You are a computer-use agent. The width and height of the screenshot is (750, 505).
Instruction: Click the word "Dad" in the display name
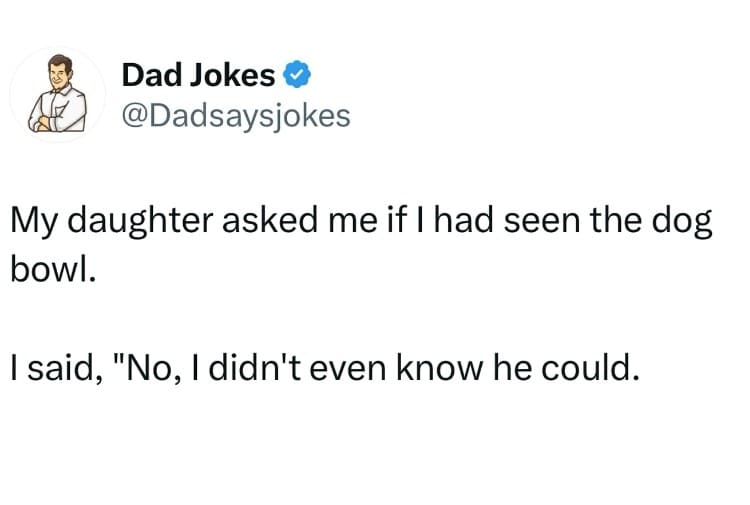pos(153,75)
